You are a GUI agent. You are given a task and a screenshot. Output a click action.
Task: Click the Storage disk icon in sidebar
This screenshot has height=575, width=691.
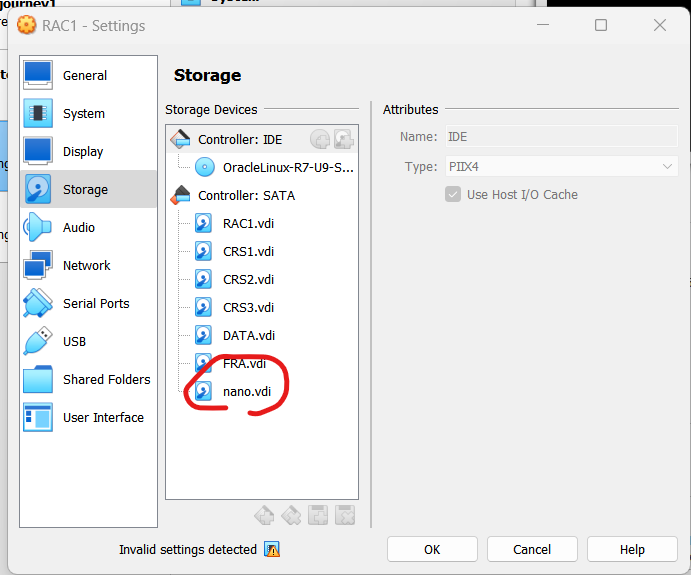[38, 189]
